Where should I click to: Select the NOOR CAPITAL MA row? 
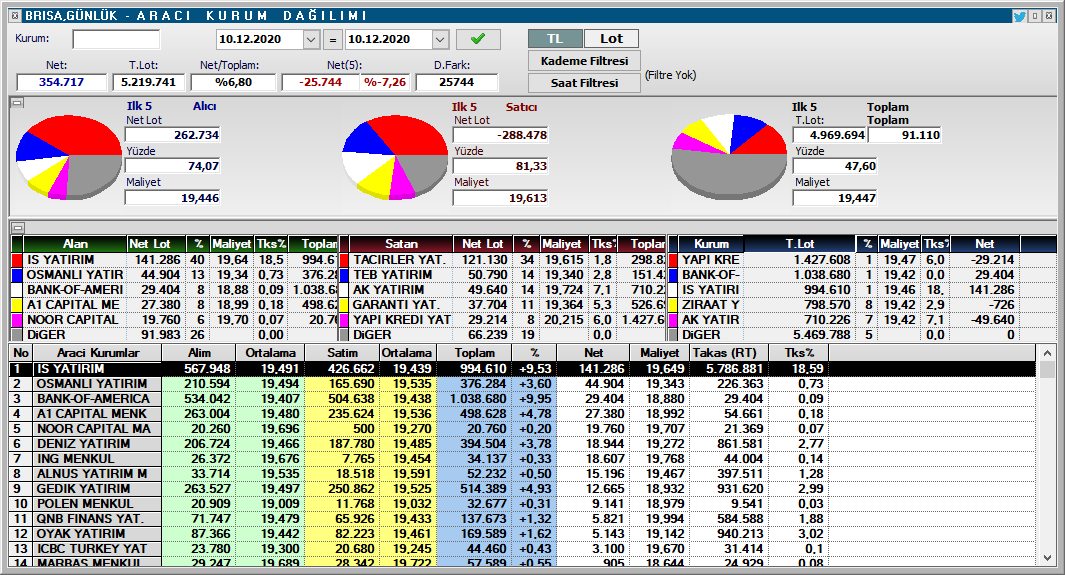pos(523,428)
